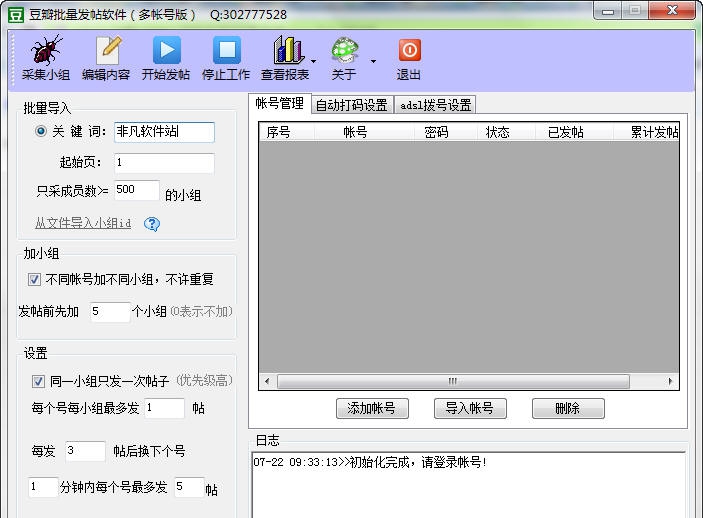Click the red 退出 power icon

(x=409, y=50)
